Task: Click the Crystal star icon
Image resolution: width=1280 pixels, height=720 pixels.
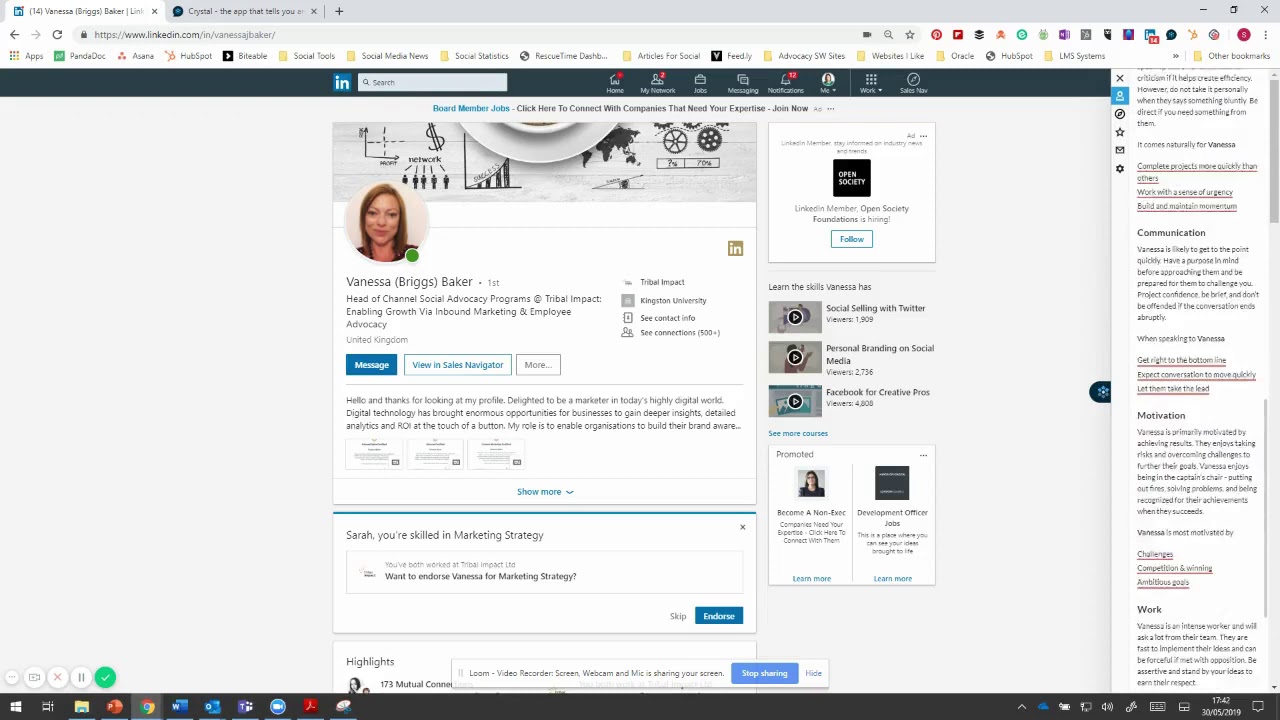Action: (x=1120, y=132)
